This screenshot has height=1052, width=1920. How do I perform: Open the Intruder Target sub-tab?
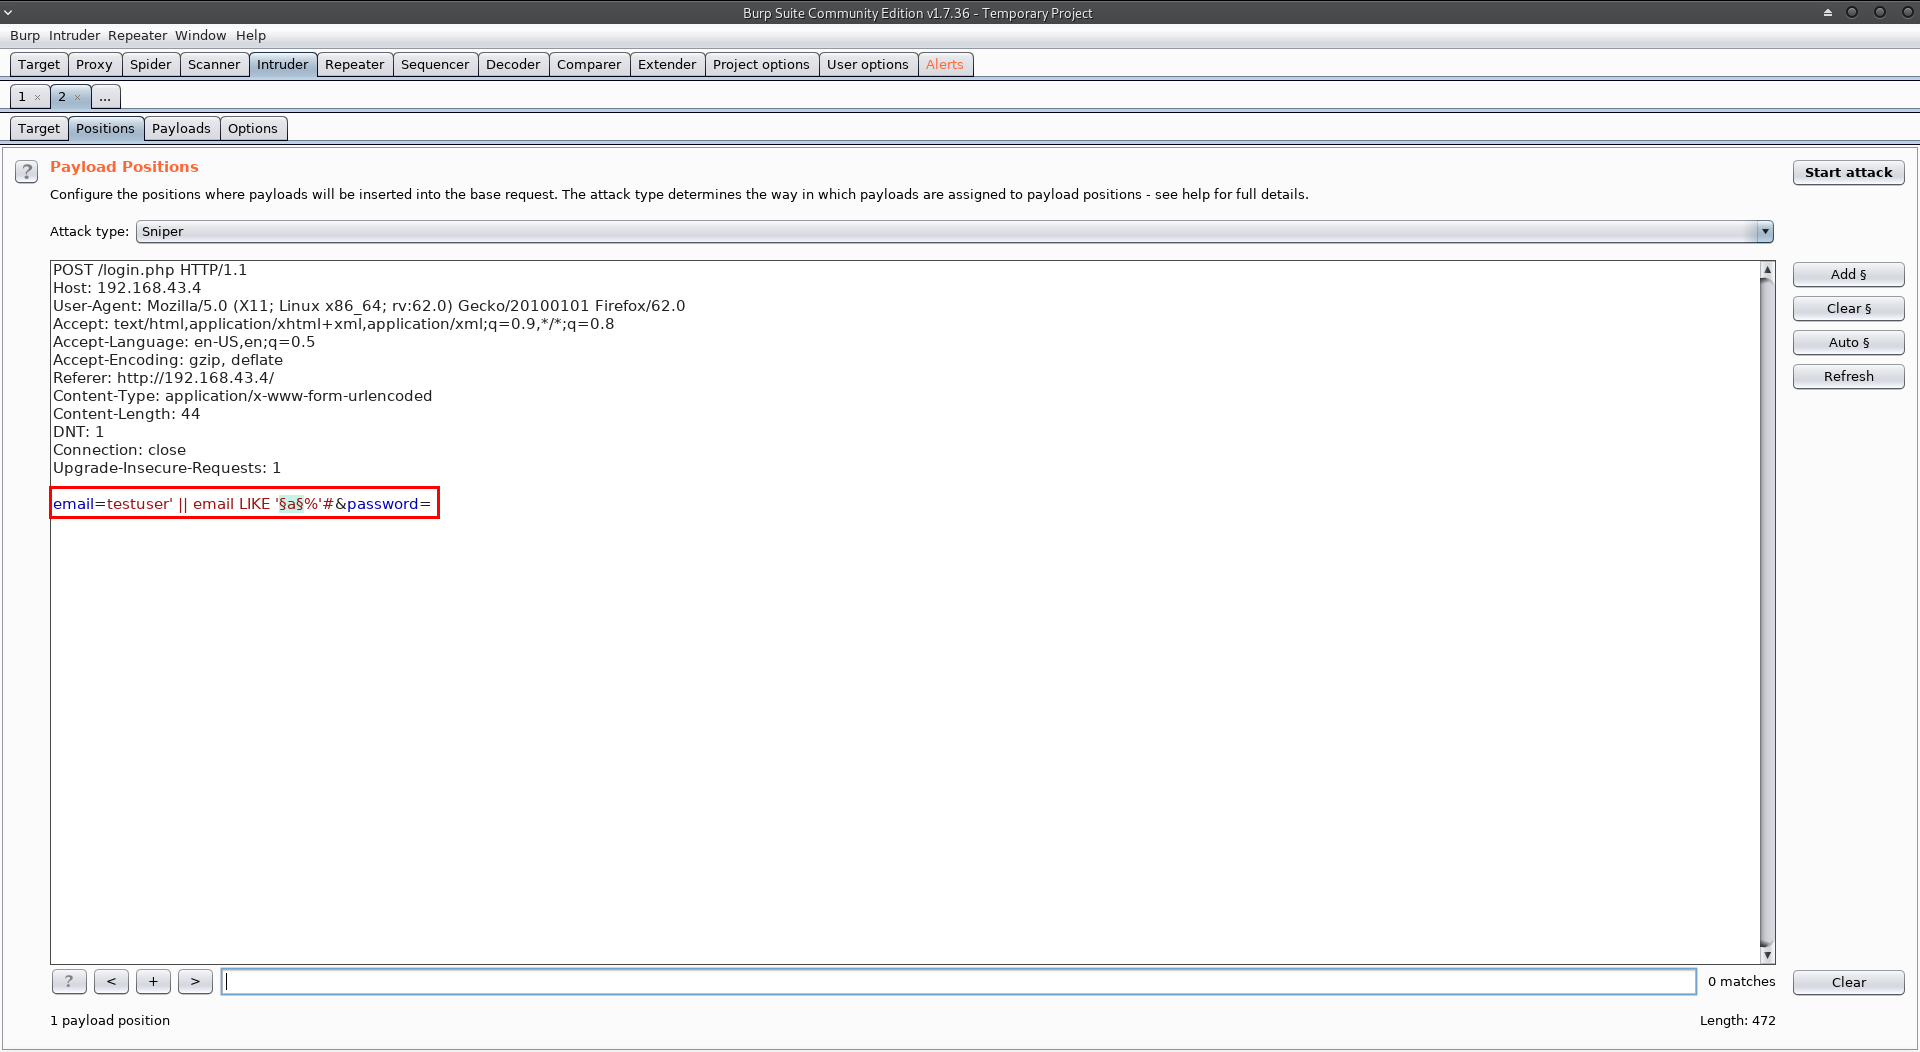coord(39,129)
